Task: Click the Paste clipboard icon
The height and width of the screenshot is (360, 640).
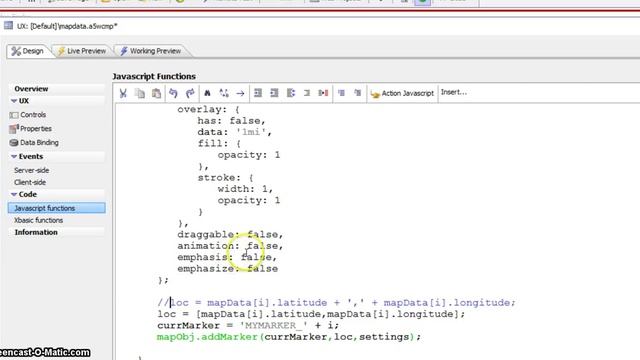Action: (x=156, y=93)
